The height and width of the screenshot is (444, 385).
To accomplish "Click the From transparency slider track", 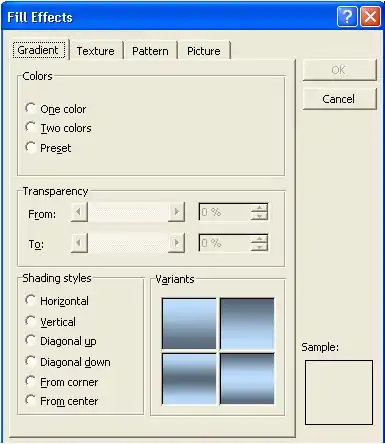I will 128,212.
